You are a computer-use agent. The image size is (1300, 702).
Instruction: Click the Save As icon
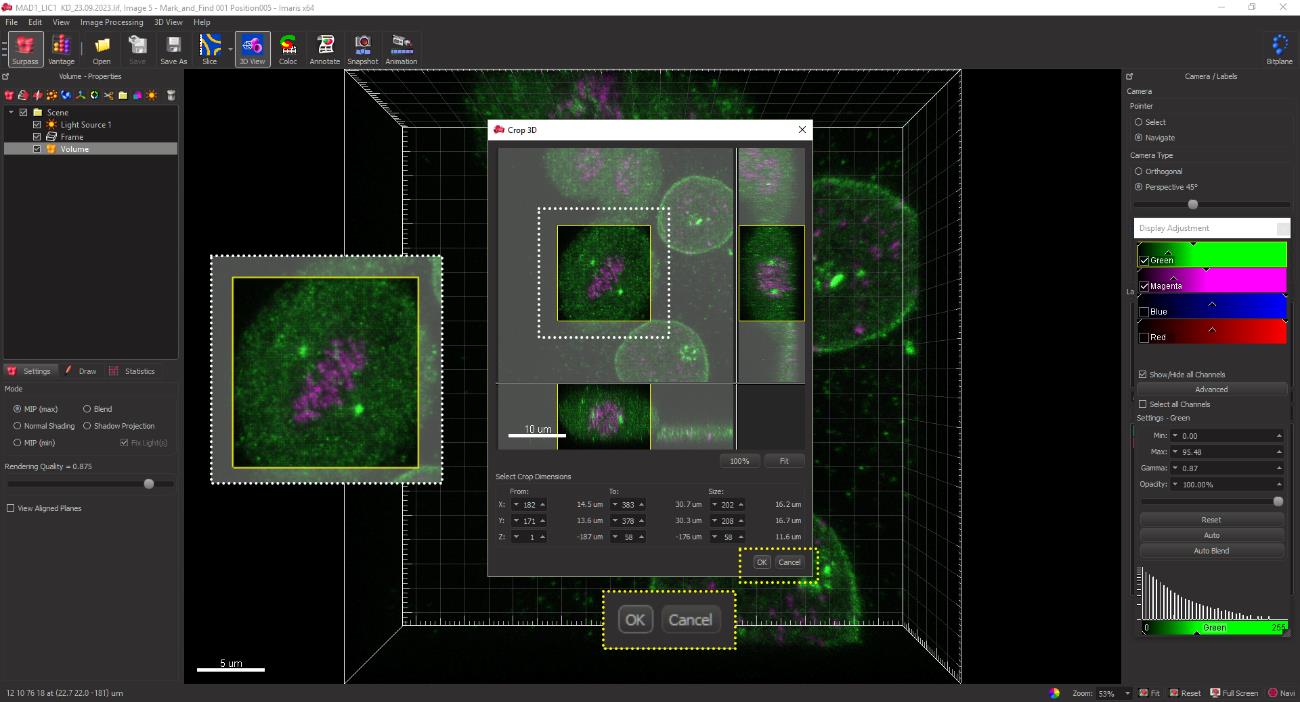[x=173, y=48]
